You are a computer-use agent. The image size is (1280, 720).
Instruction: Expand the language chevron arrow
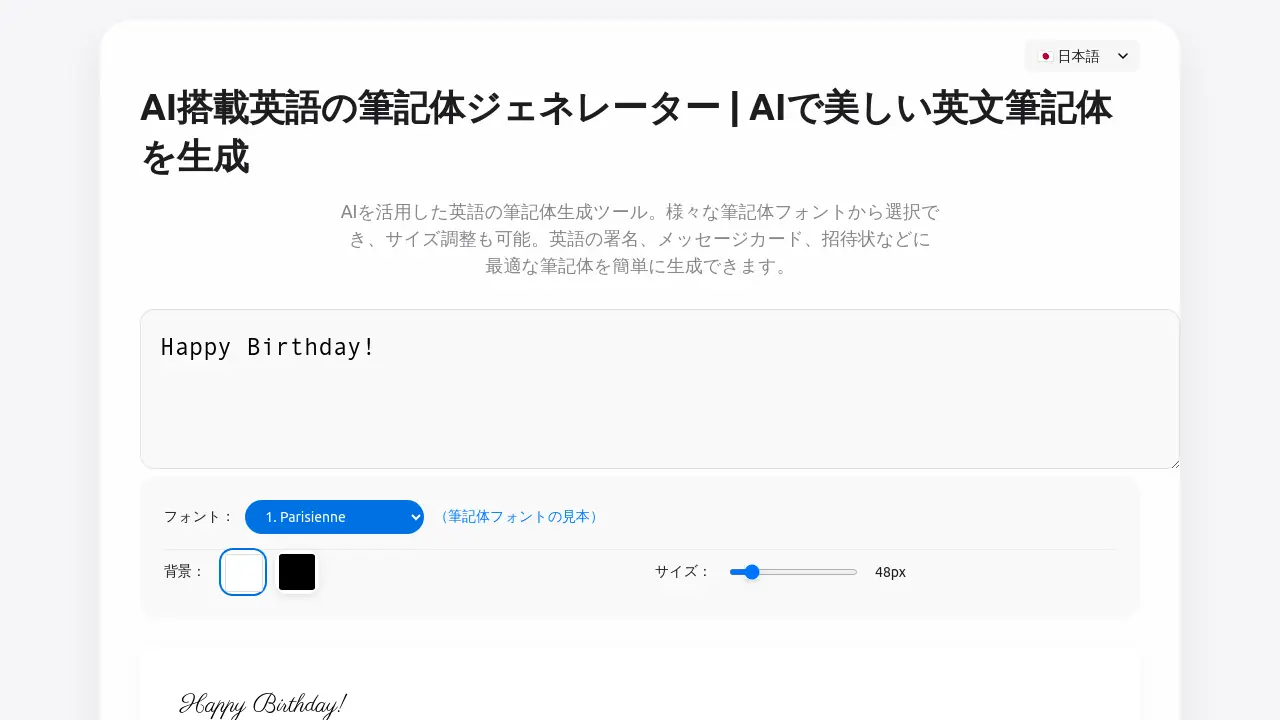coord(1123,56)
